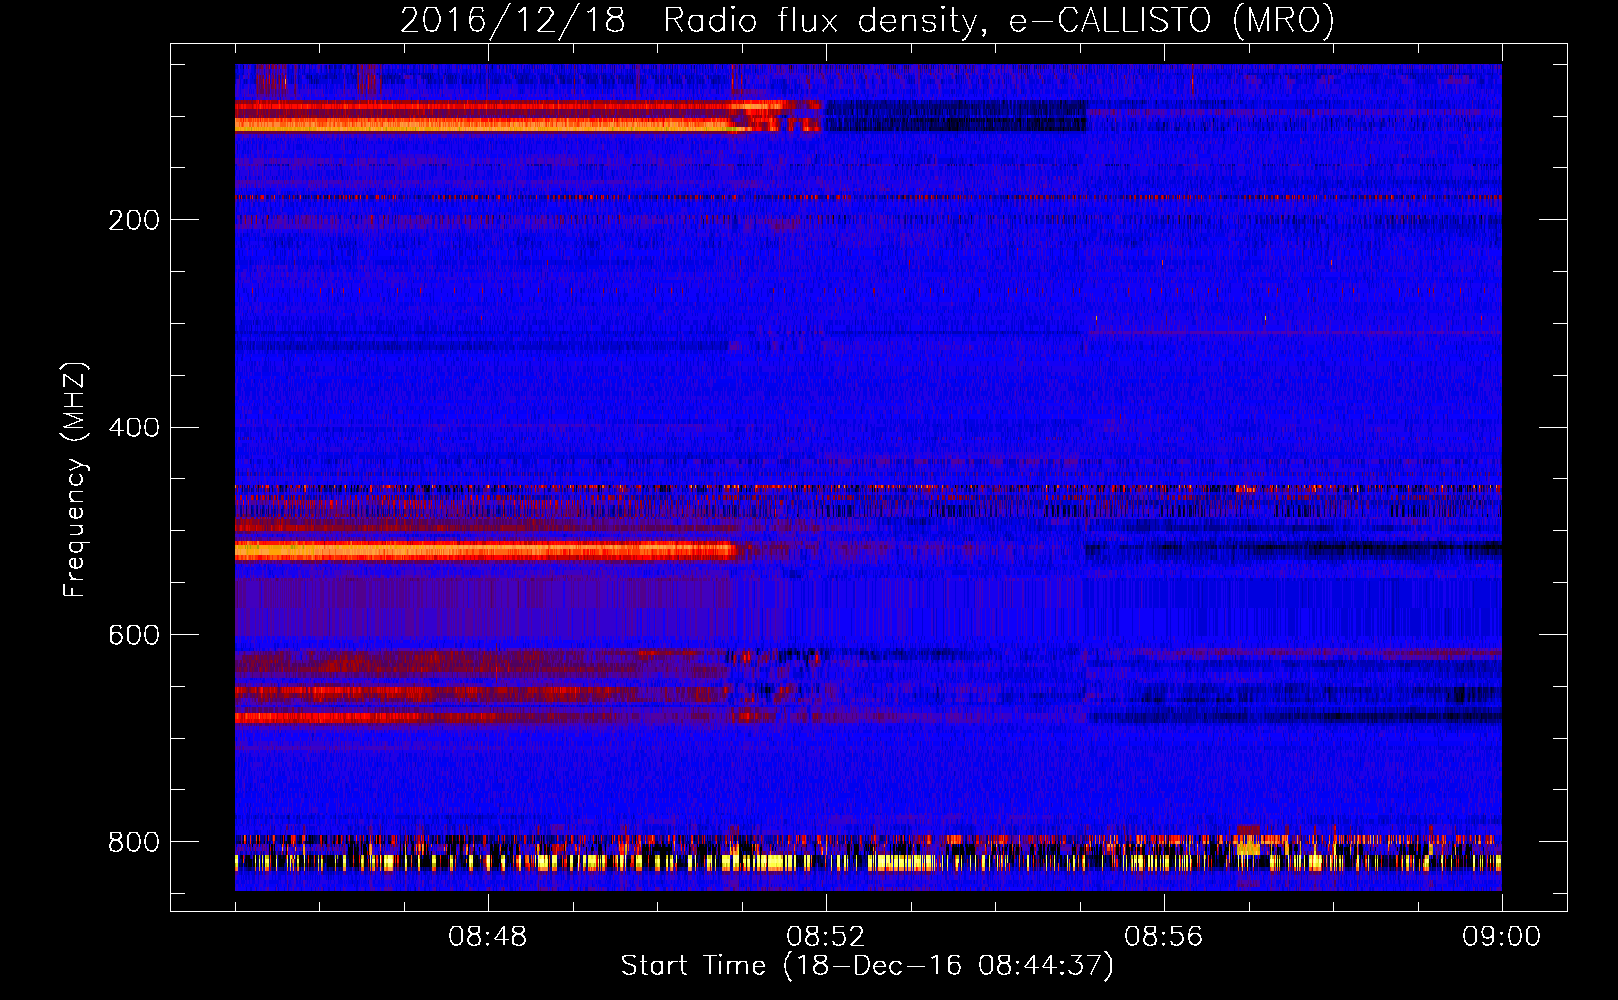Click the yellow flickering band near 820 MHz
The height and width of the screenshot is (1000, 1618).
click(868, 862)
